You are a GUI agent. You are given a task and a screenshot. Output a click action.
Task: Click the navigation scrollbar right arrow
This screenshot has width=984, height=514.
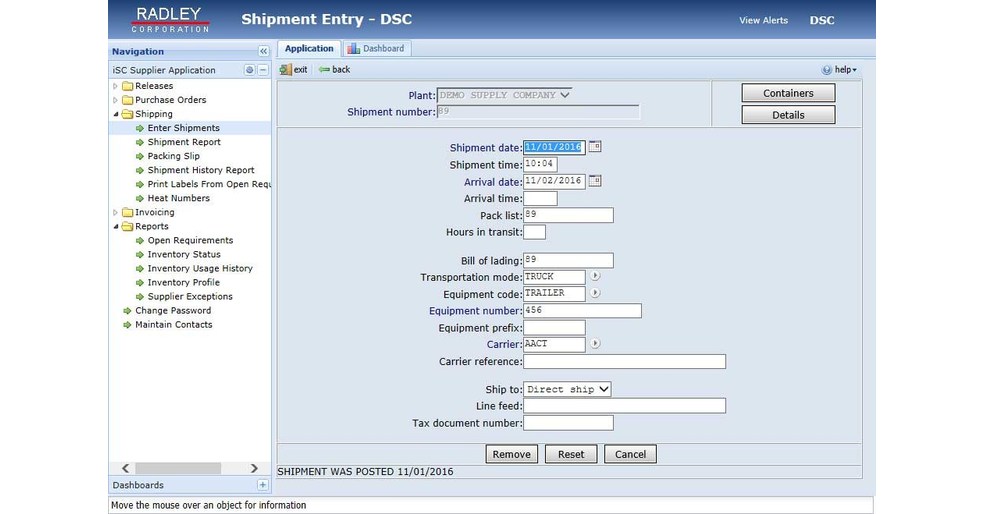coord(254,468)
